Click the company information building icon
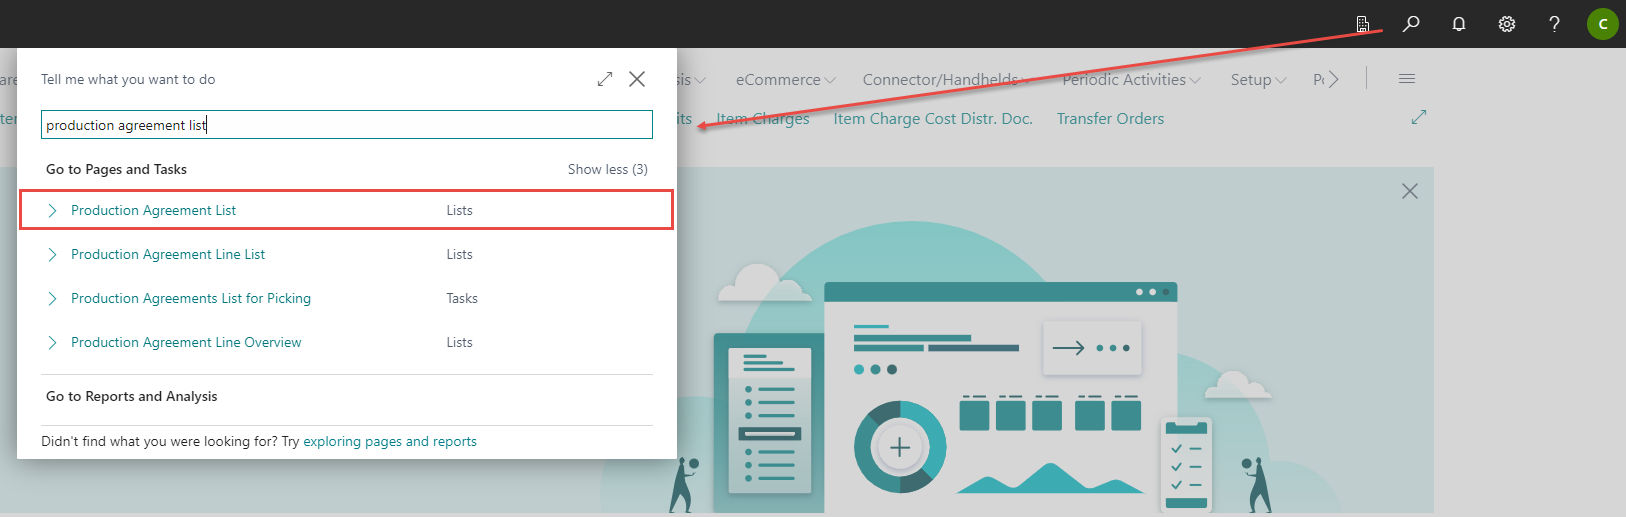Screen dimensions: 1626x517 point(1363,24)
